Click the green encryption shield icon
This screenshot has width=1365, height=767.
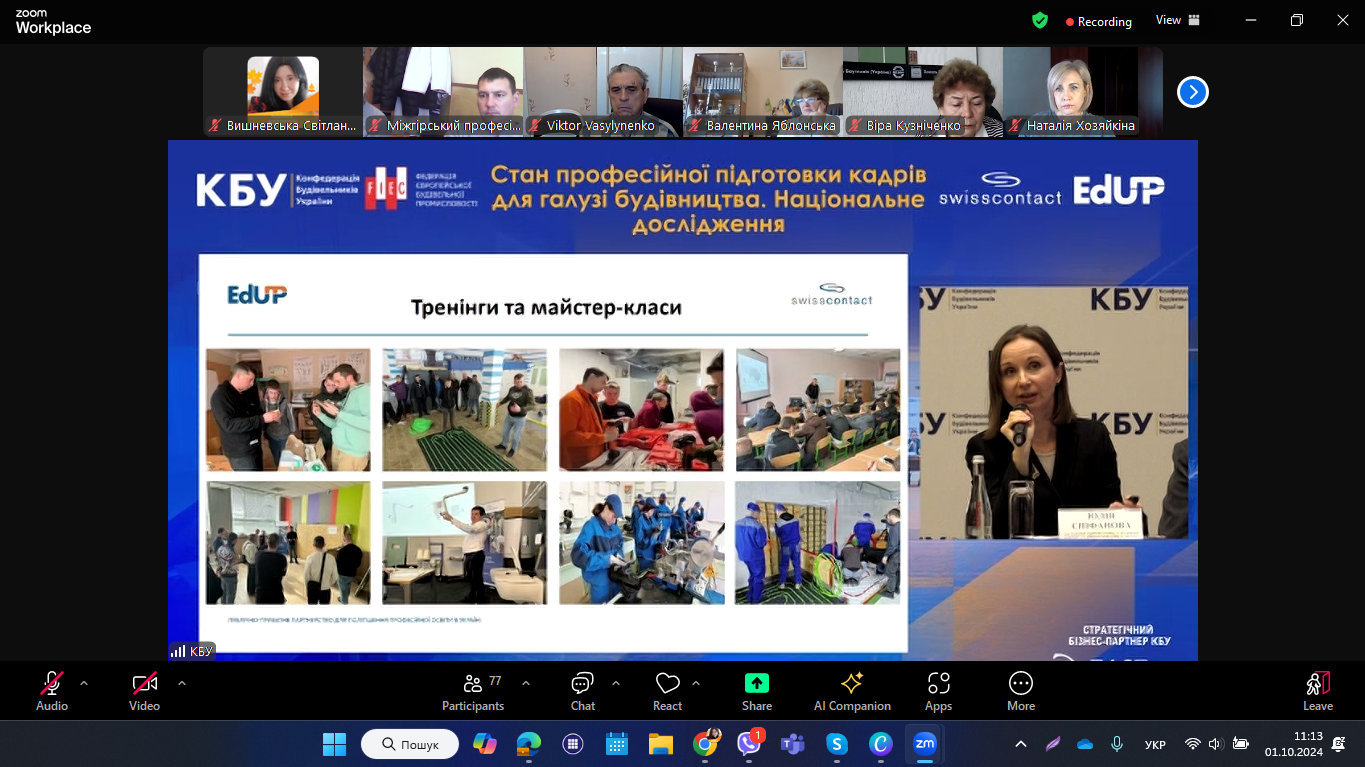pos(1040,20)
